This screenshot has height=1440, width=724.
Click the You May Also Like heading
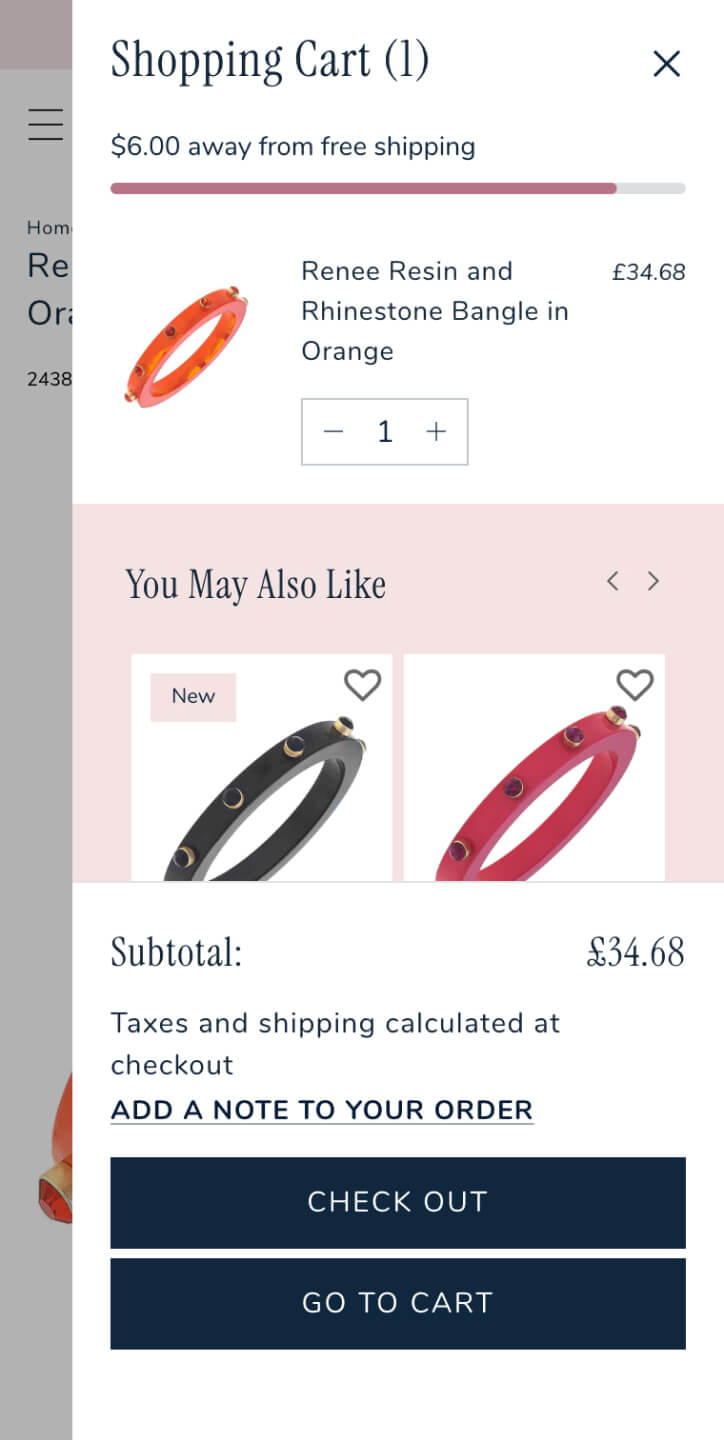point(255,585)
